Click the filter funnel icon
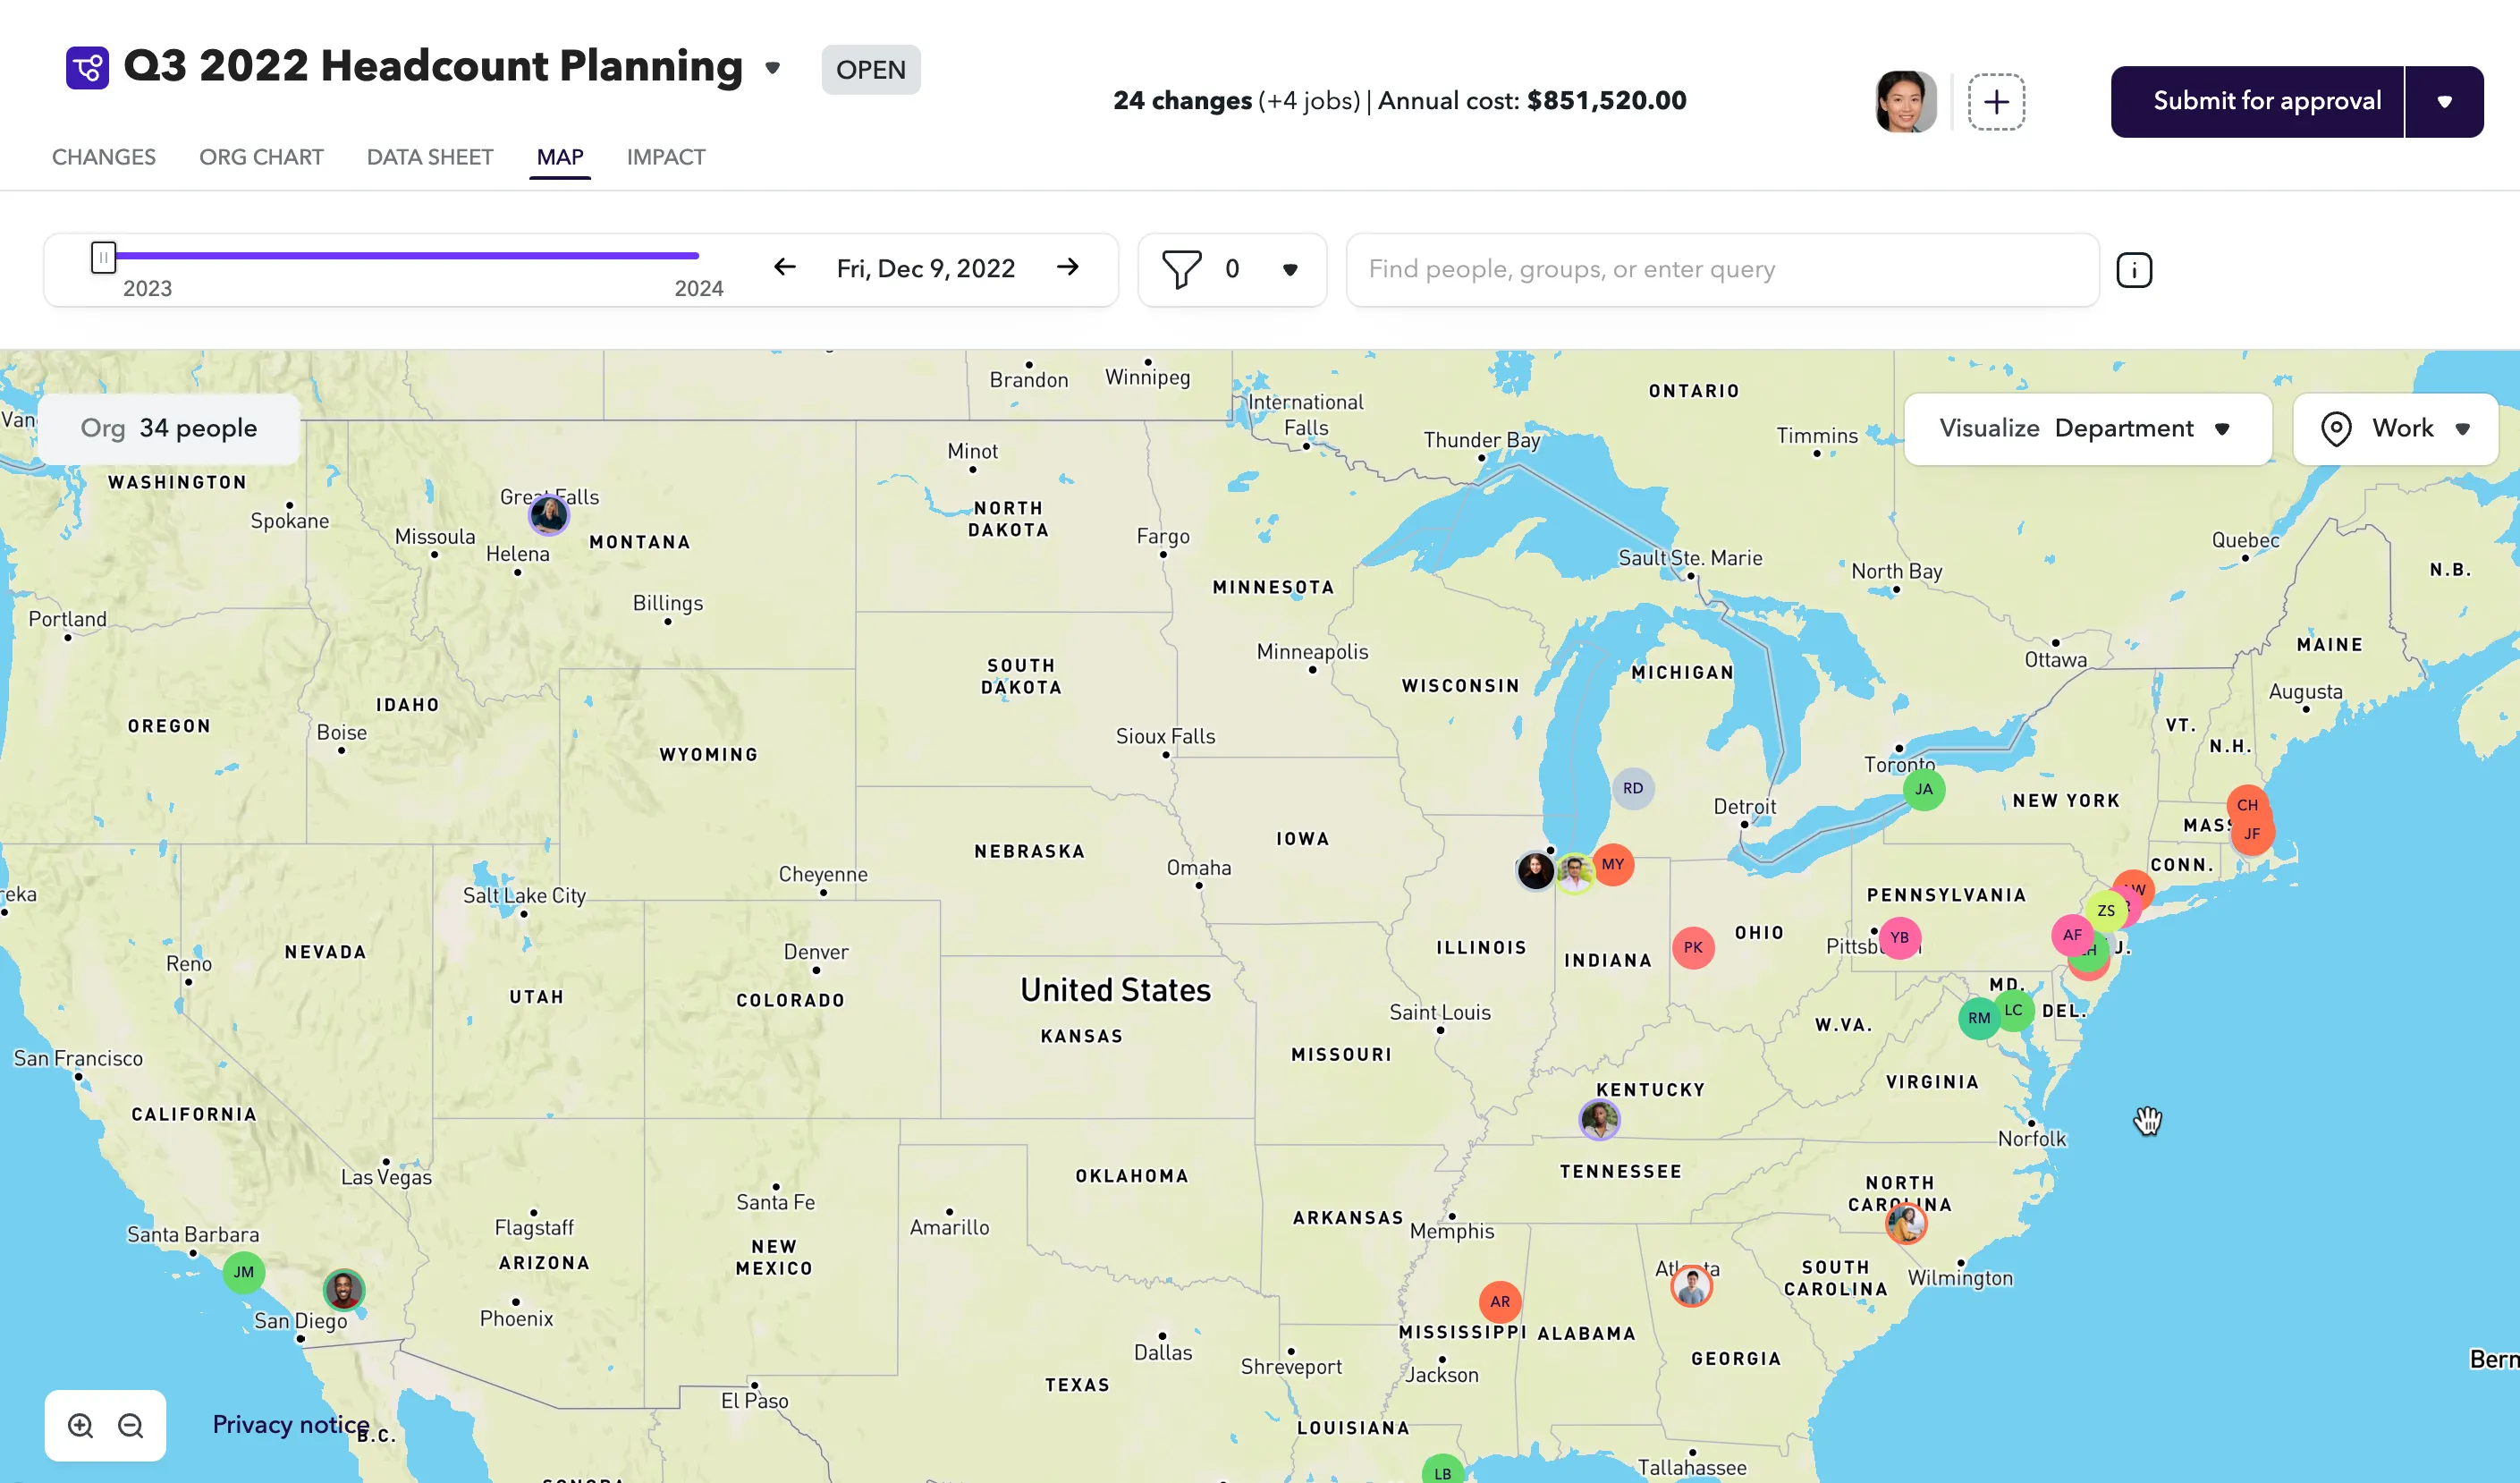Screen dimensions: 2520x1483 click(x=1181, y=269)
